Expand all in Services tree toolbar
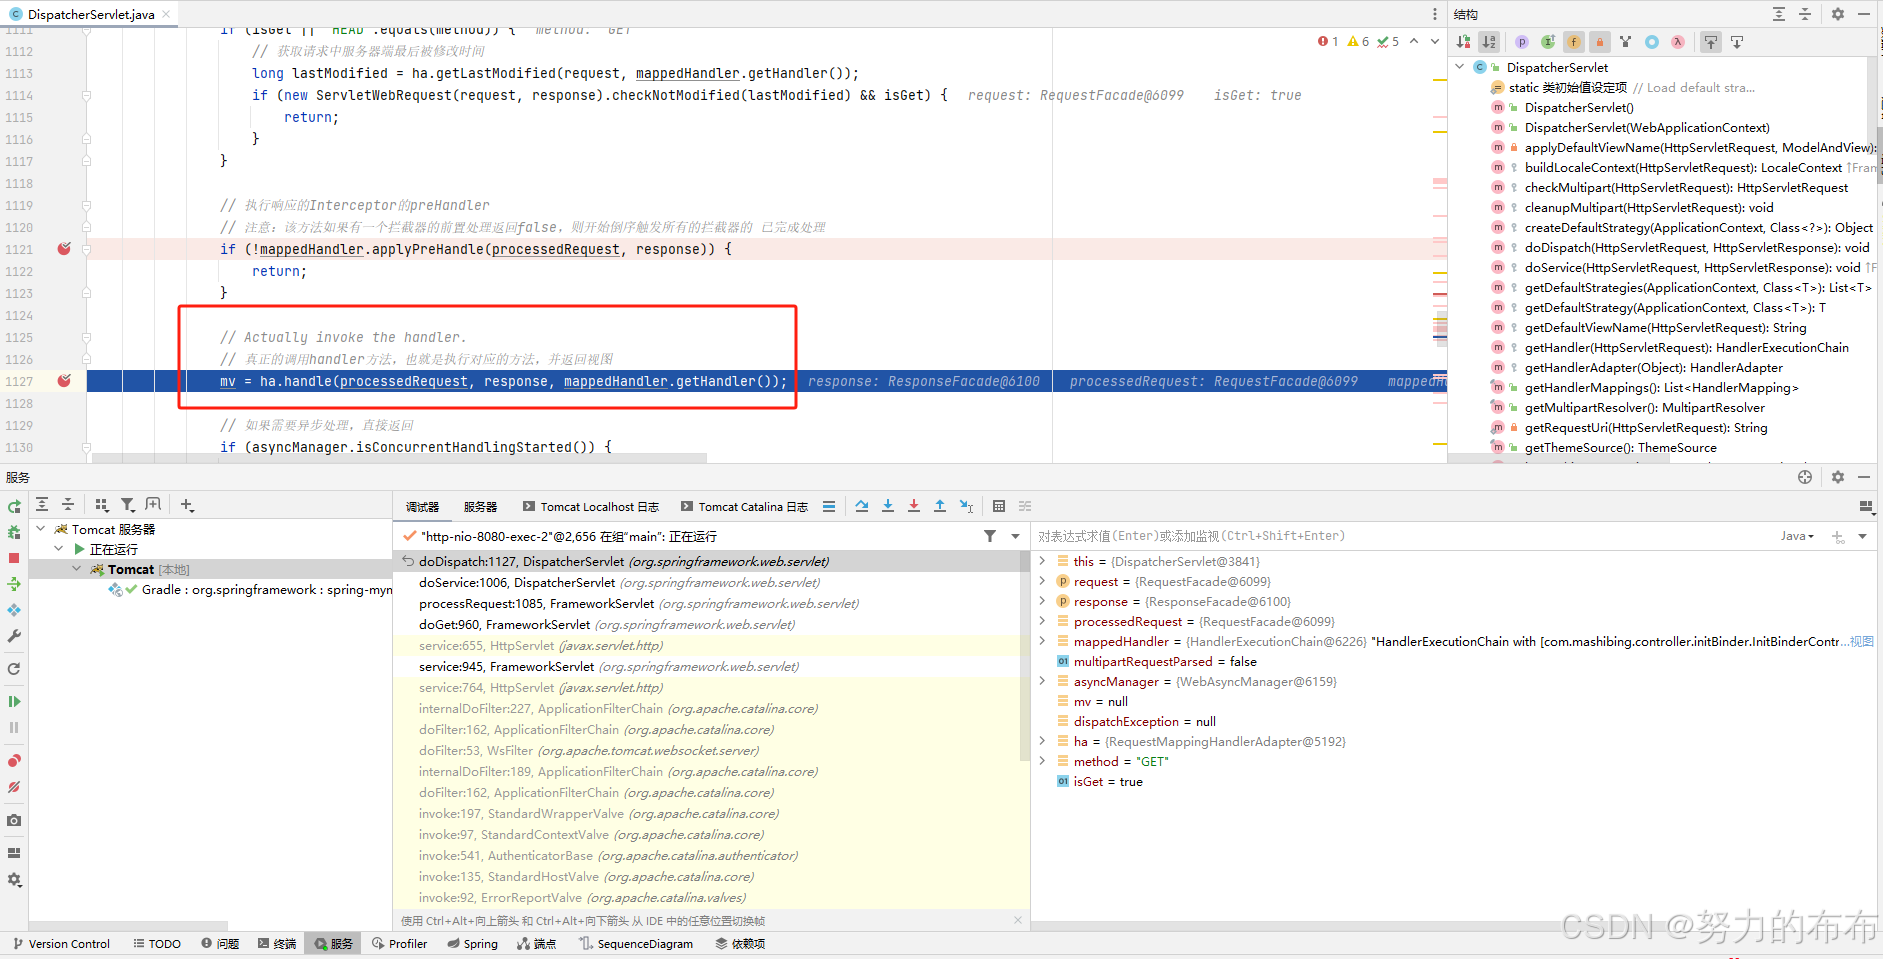Viewport: 1883px width, 959px height. tap(42, 505)
